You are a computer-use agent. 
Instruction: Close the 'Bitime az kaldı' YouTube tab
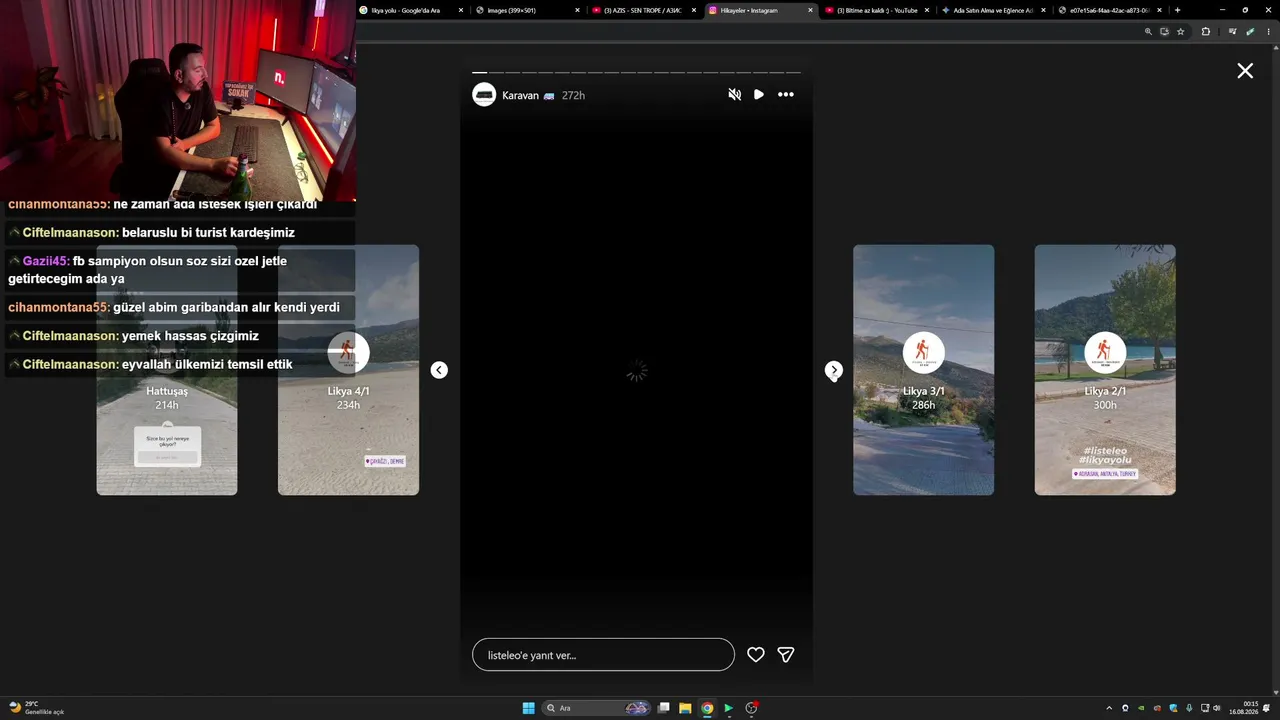pyautogui.click(x=927, y=10)
